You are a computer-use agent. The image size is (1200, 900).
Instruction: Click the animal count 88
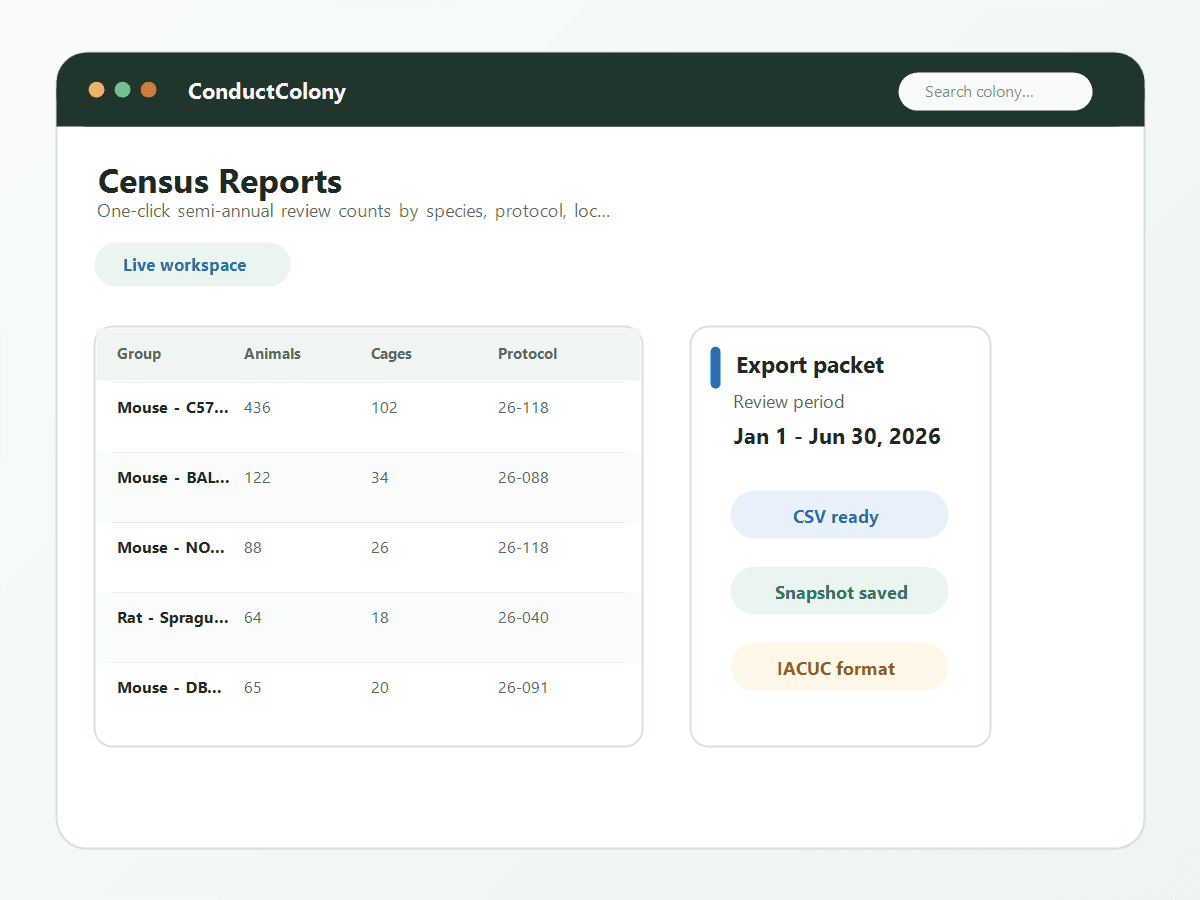(x=253, y=548)
